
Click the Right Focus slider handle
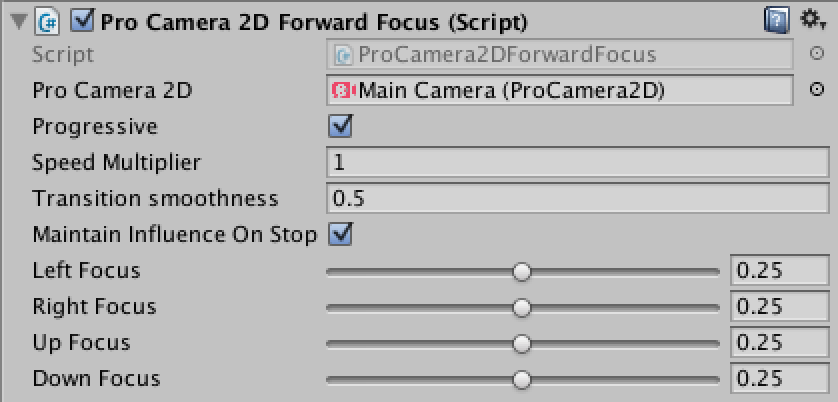(x=521, y=307)
